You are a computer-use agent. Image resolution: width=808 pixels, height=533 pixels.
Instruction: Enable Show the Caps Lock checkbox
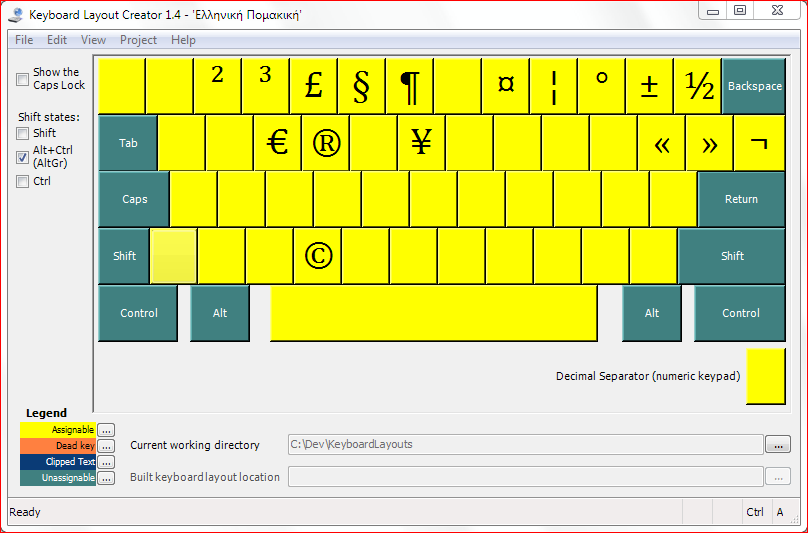(22, 79)
